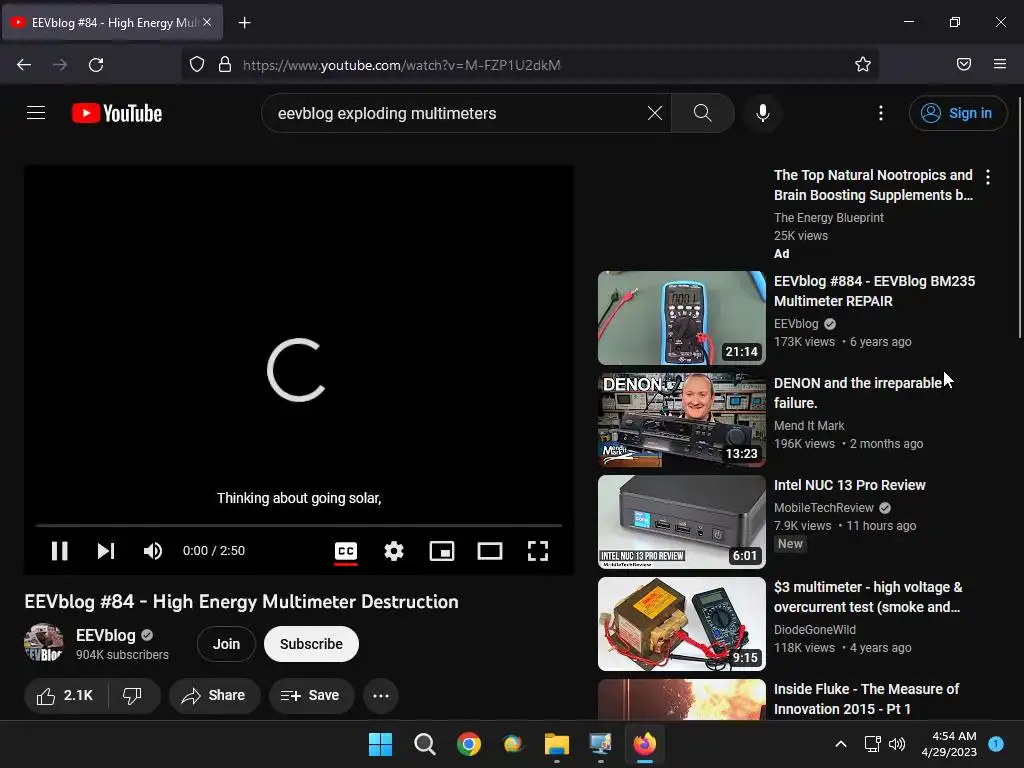Go to YouTube home via logo
The height and width of the screenshot is (768, 1024).
click(x=117, y=113)
